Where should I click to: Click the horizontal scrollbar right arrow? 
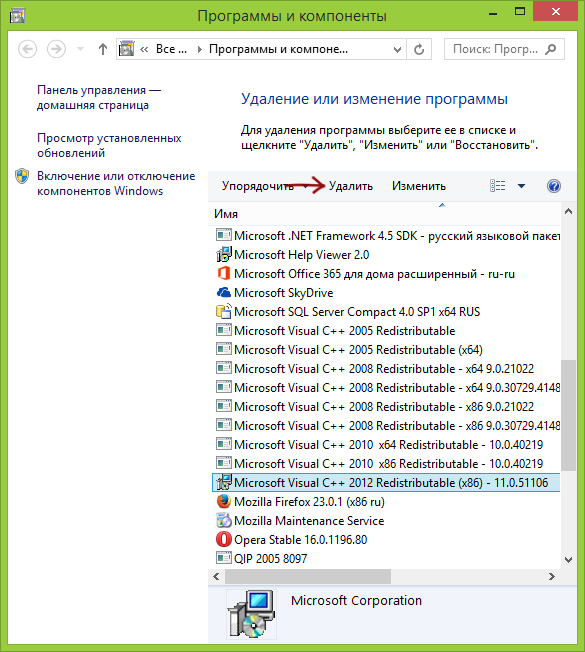pyautogui.click(x=552, y=576)
